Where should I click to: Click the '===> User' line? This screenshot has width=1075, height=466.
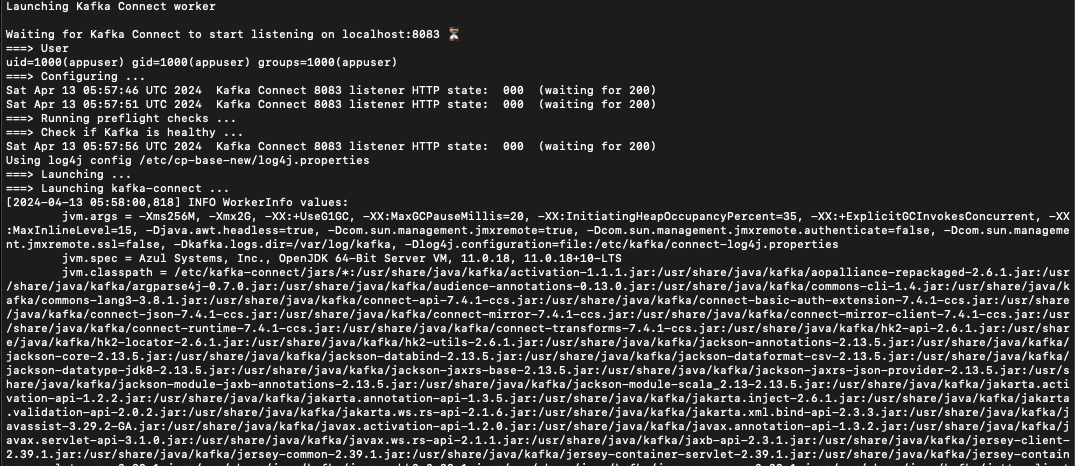pos(37,48)
